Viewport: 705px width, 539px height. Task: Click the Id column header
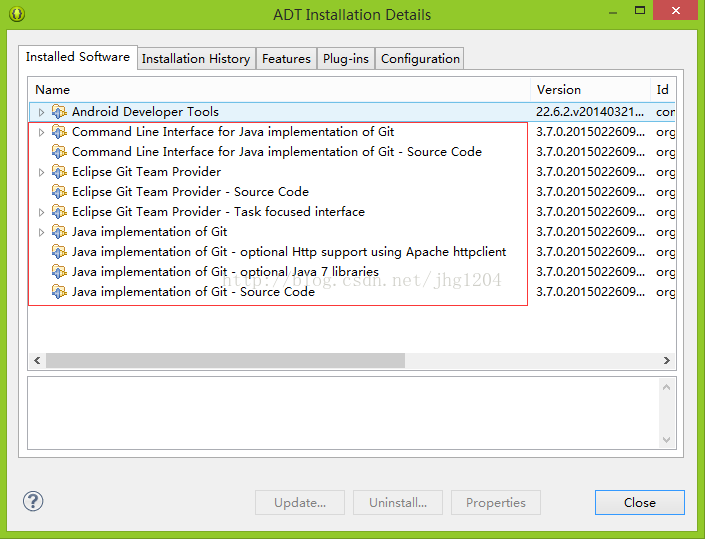point(663,89)
